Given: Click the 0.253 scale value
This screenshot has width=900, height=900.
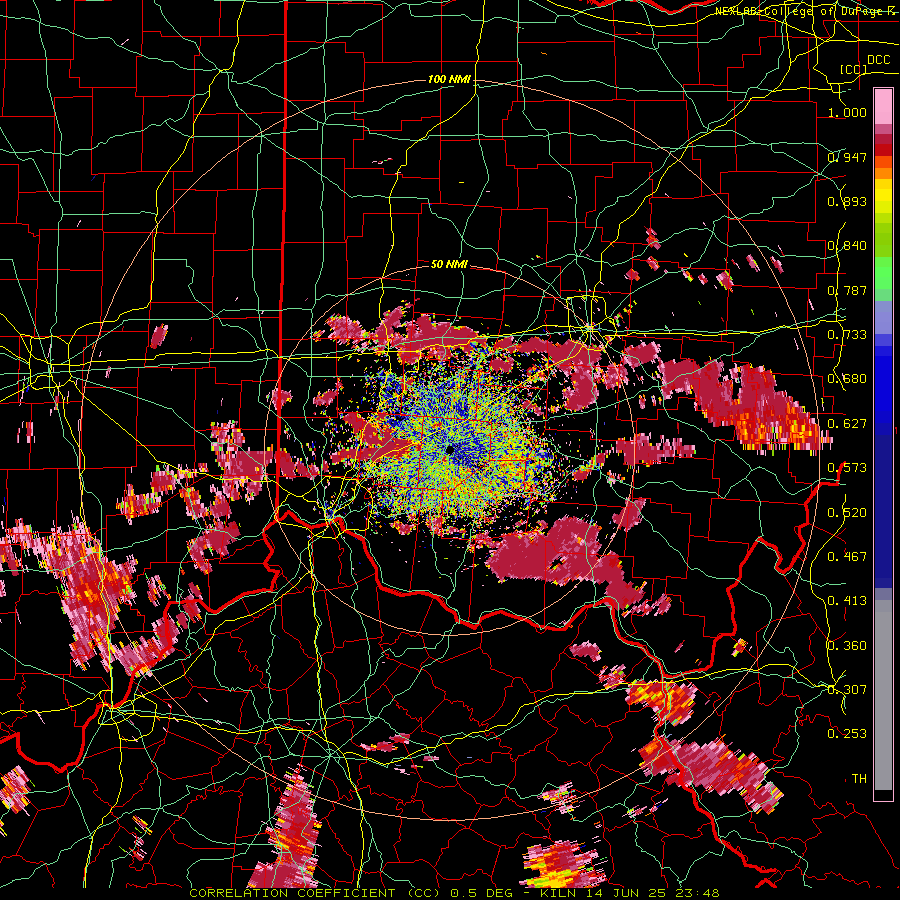Looking at the screenshot, I should (847, 734).
